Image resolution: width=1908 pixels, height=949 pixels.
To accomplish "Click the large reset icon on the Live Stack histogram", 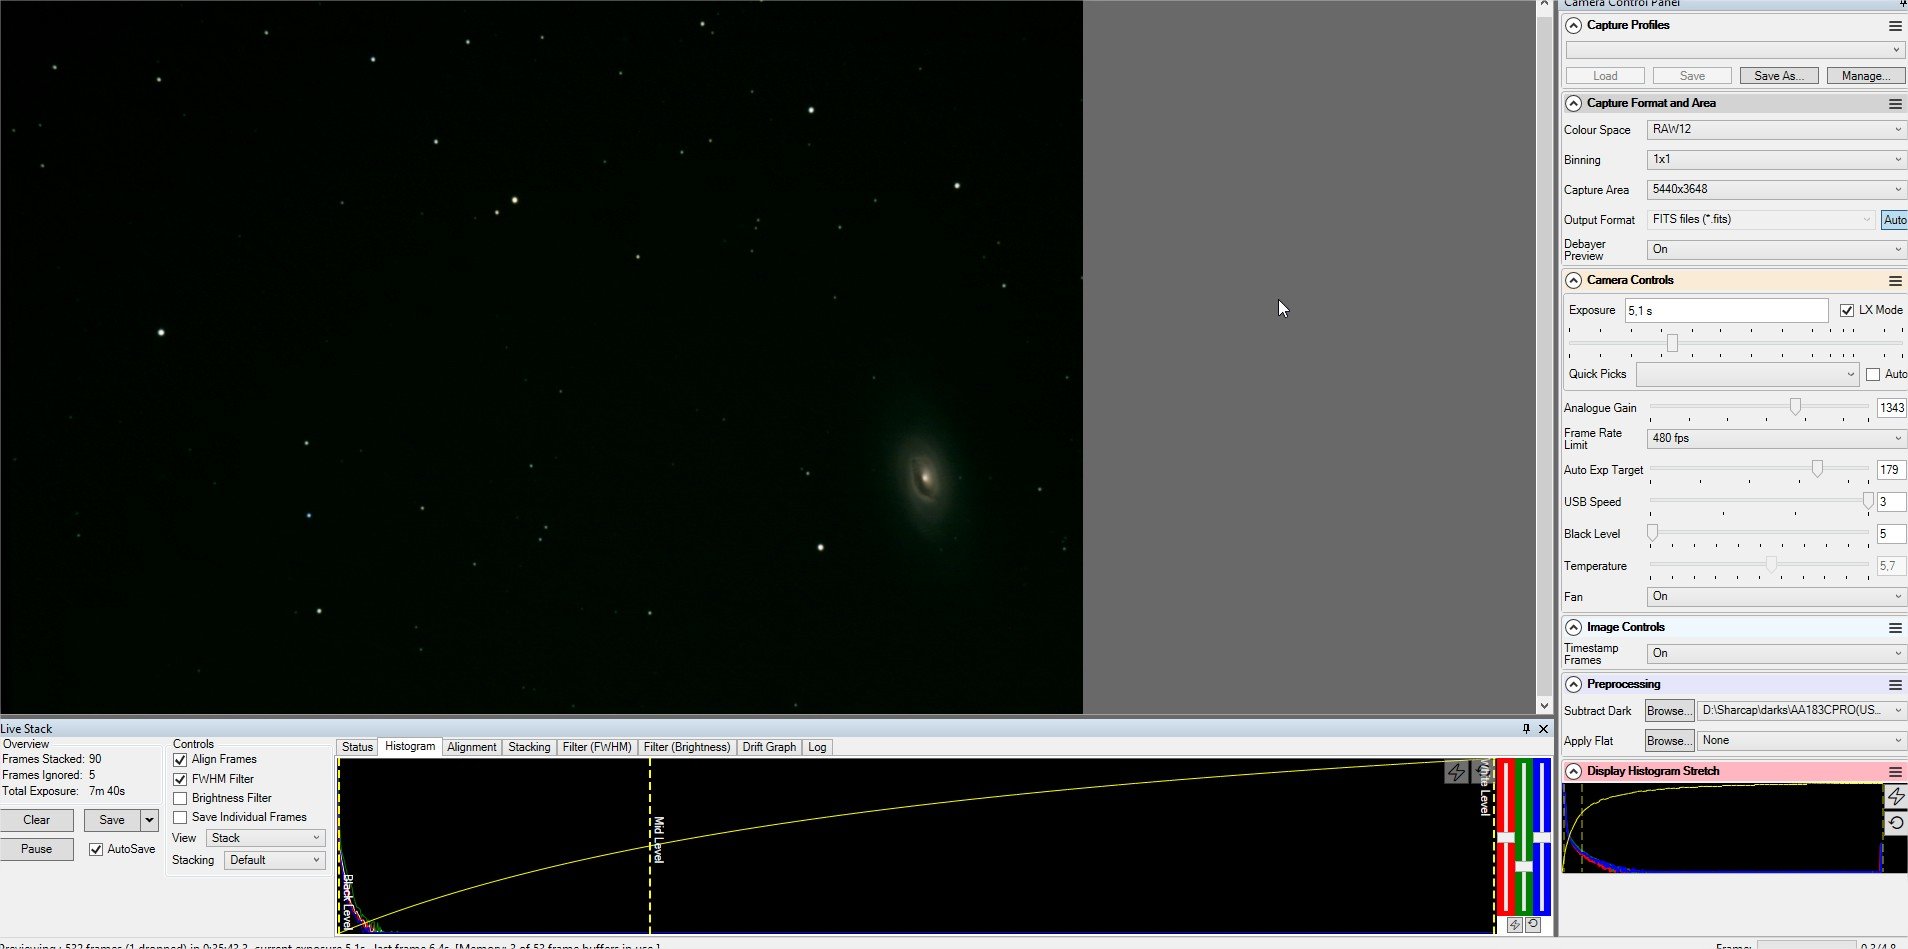I will point(1482,772).
